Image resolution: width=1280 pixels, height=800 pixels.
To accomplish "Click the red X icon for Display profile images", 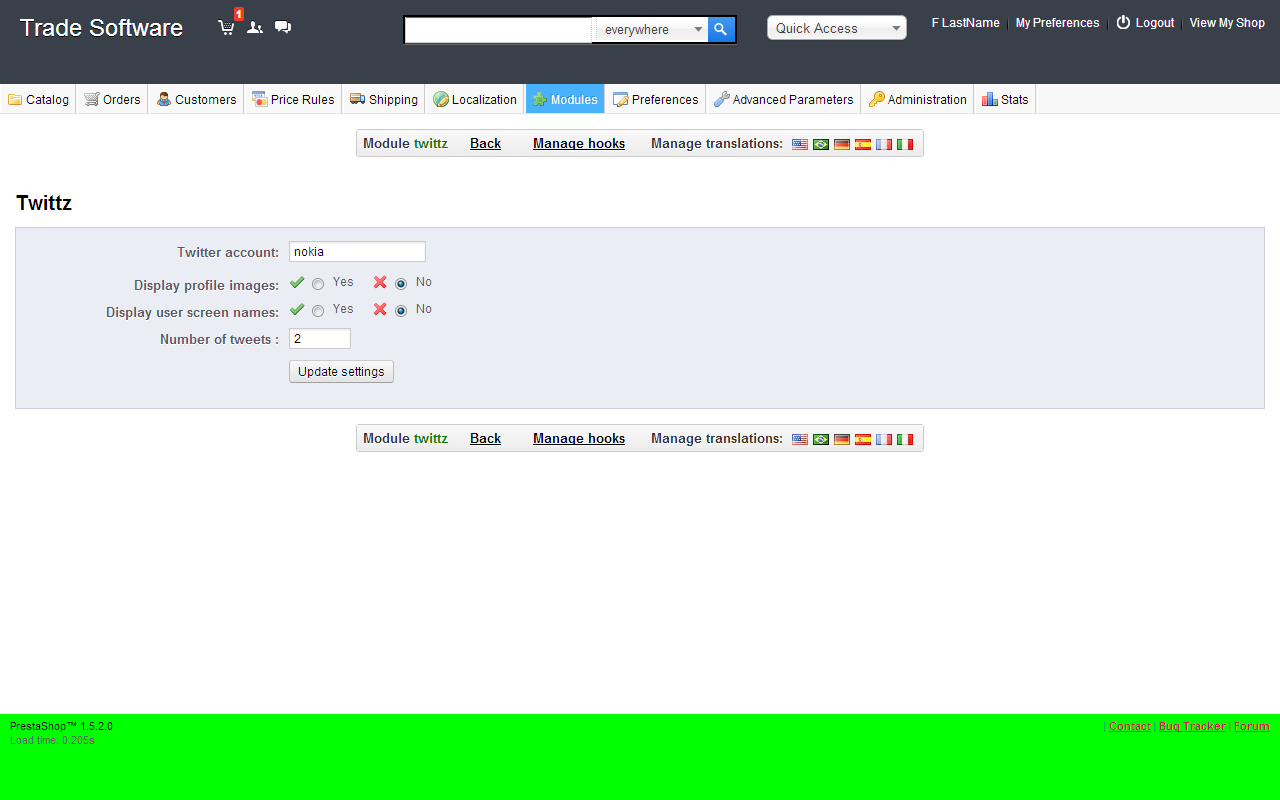I will [x=380, y=282].
